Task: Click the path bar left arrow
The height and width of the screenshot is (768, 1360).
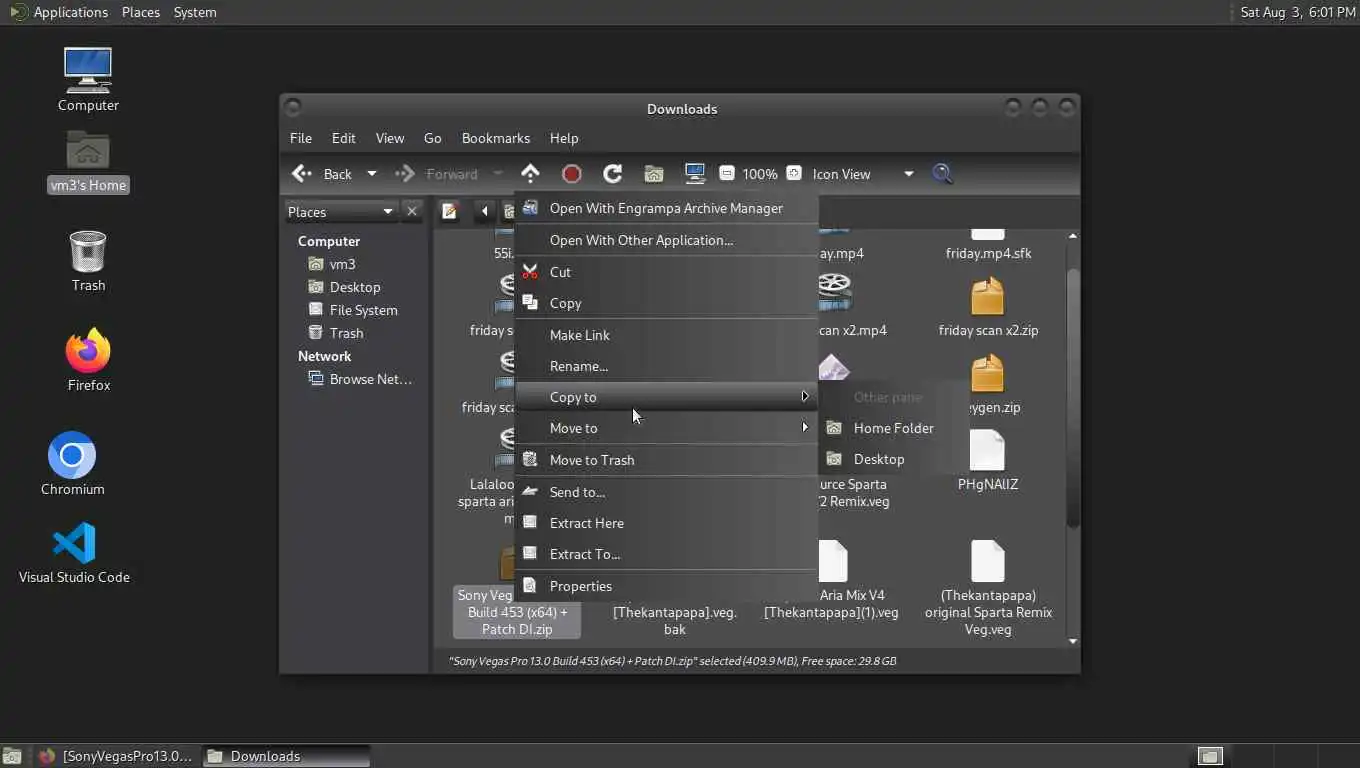Action: (x=485, y=211)
